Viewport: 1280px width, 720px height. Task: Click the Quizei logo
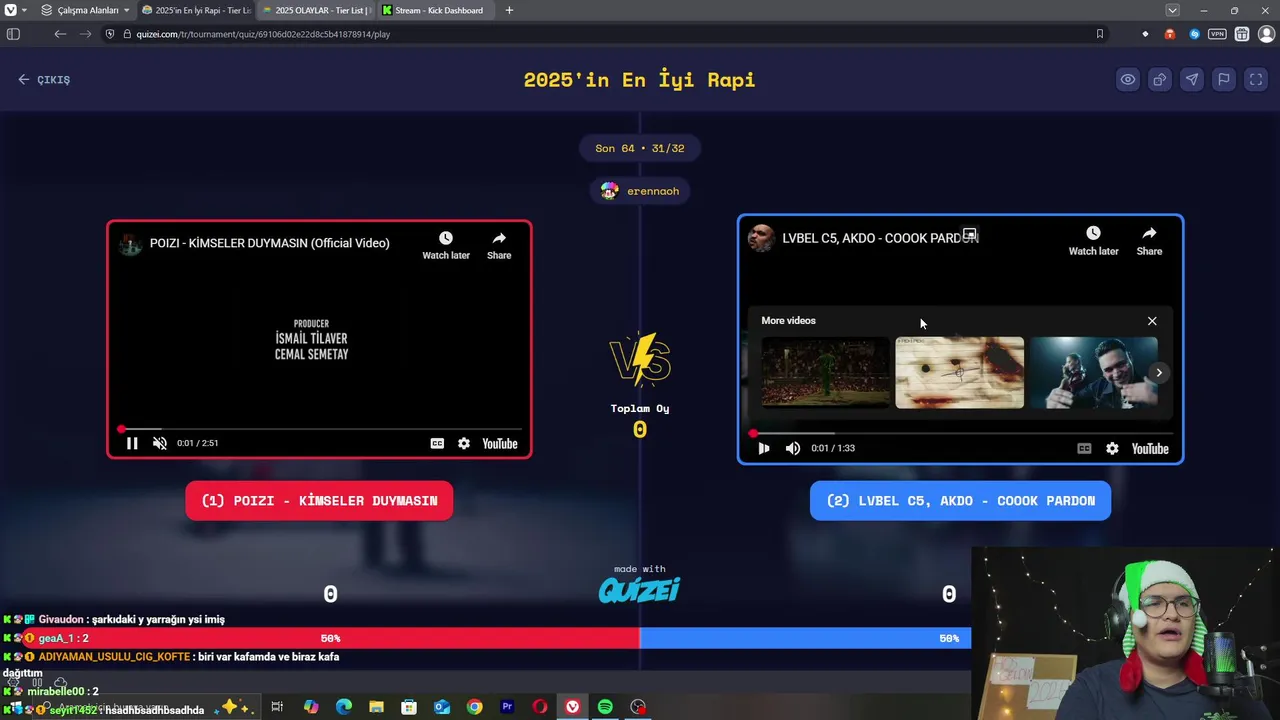pyautogui.click(x=639, y=590)
